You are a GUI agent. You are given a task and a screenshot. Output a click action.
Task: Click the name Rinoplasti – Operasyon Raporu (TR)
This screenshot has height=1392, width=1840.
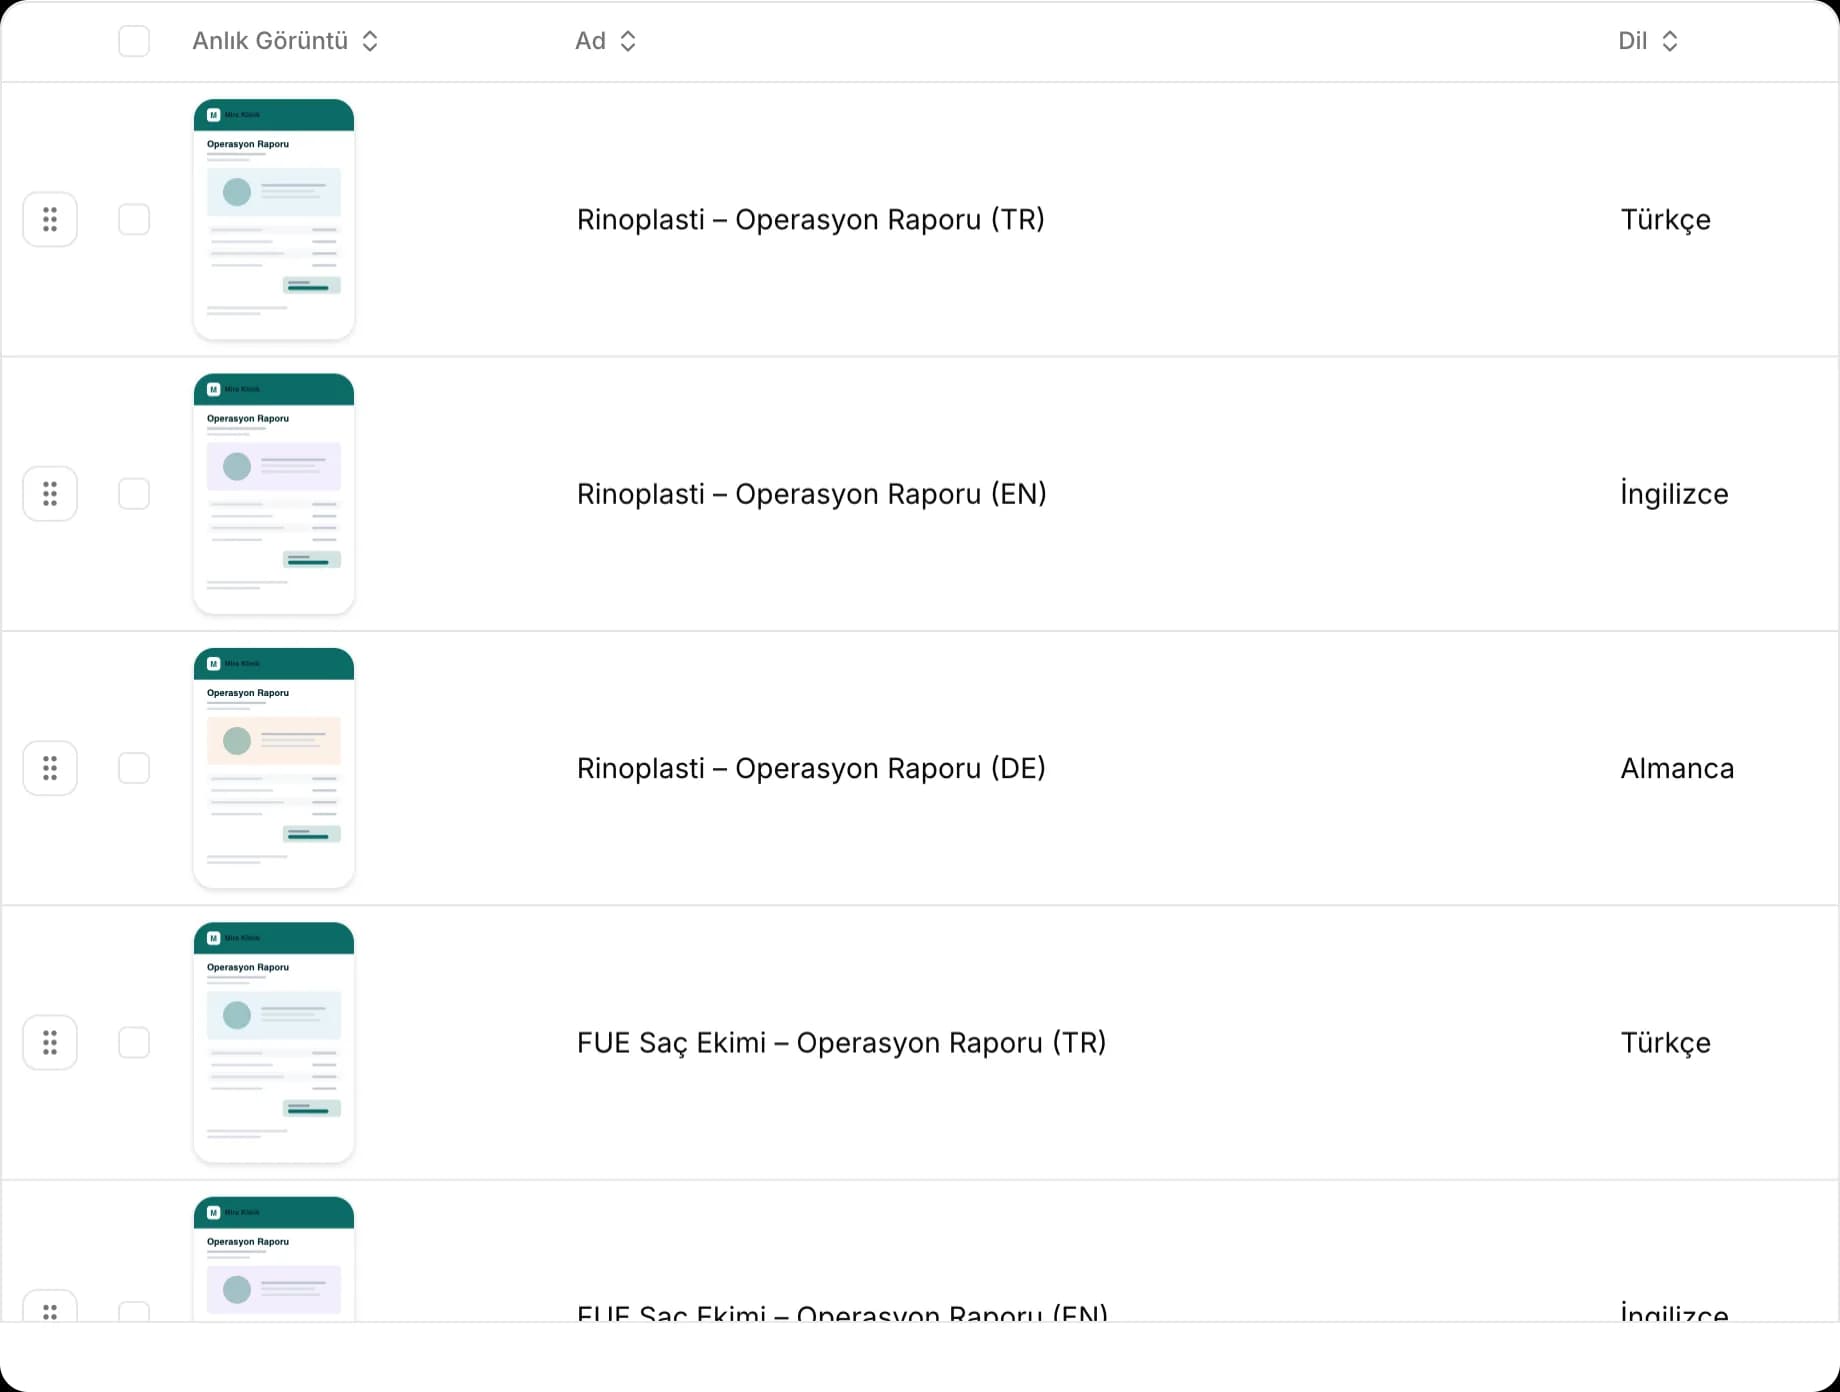811,220
